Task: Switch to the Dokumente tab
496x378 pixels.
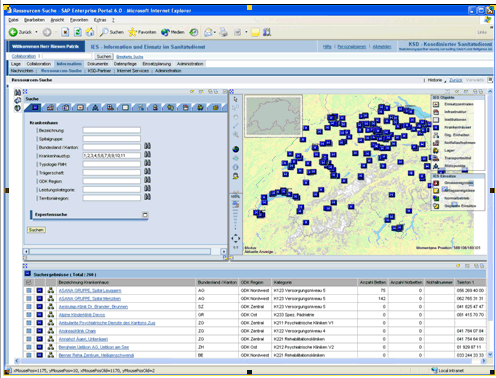Action: pos(98,64)
